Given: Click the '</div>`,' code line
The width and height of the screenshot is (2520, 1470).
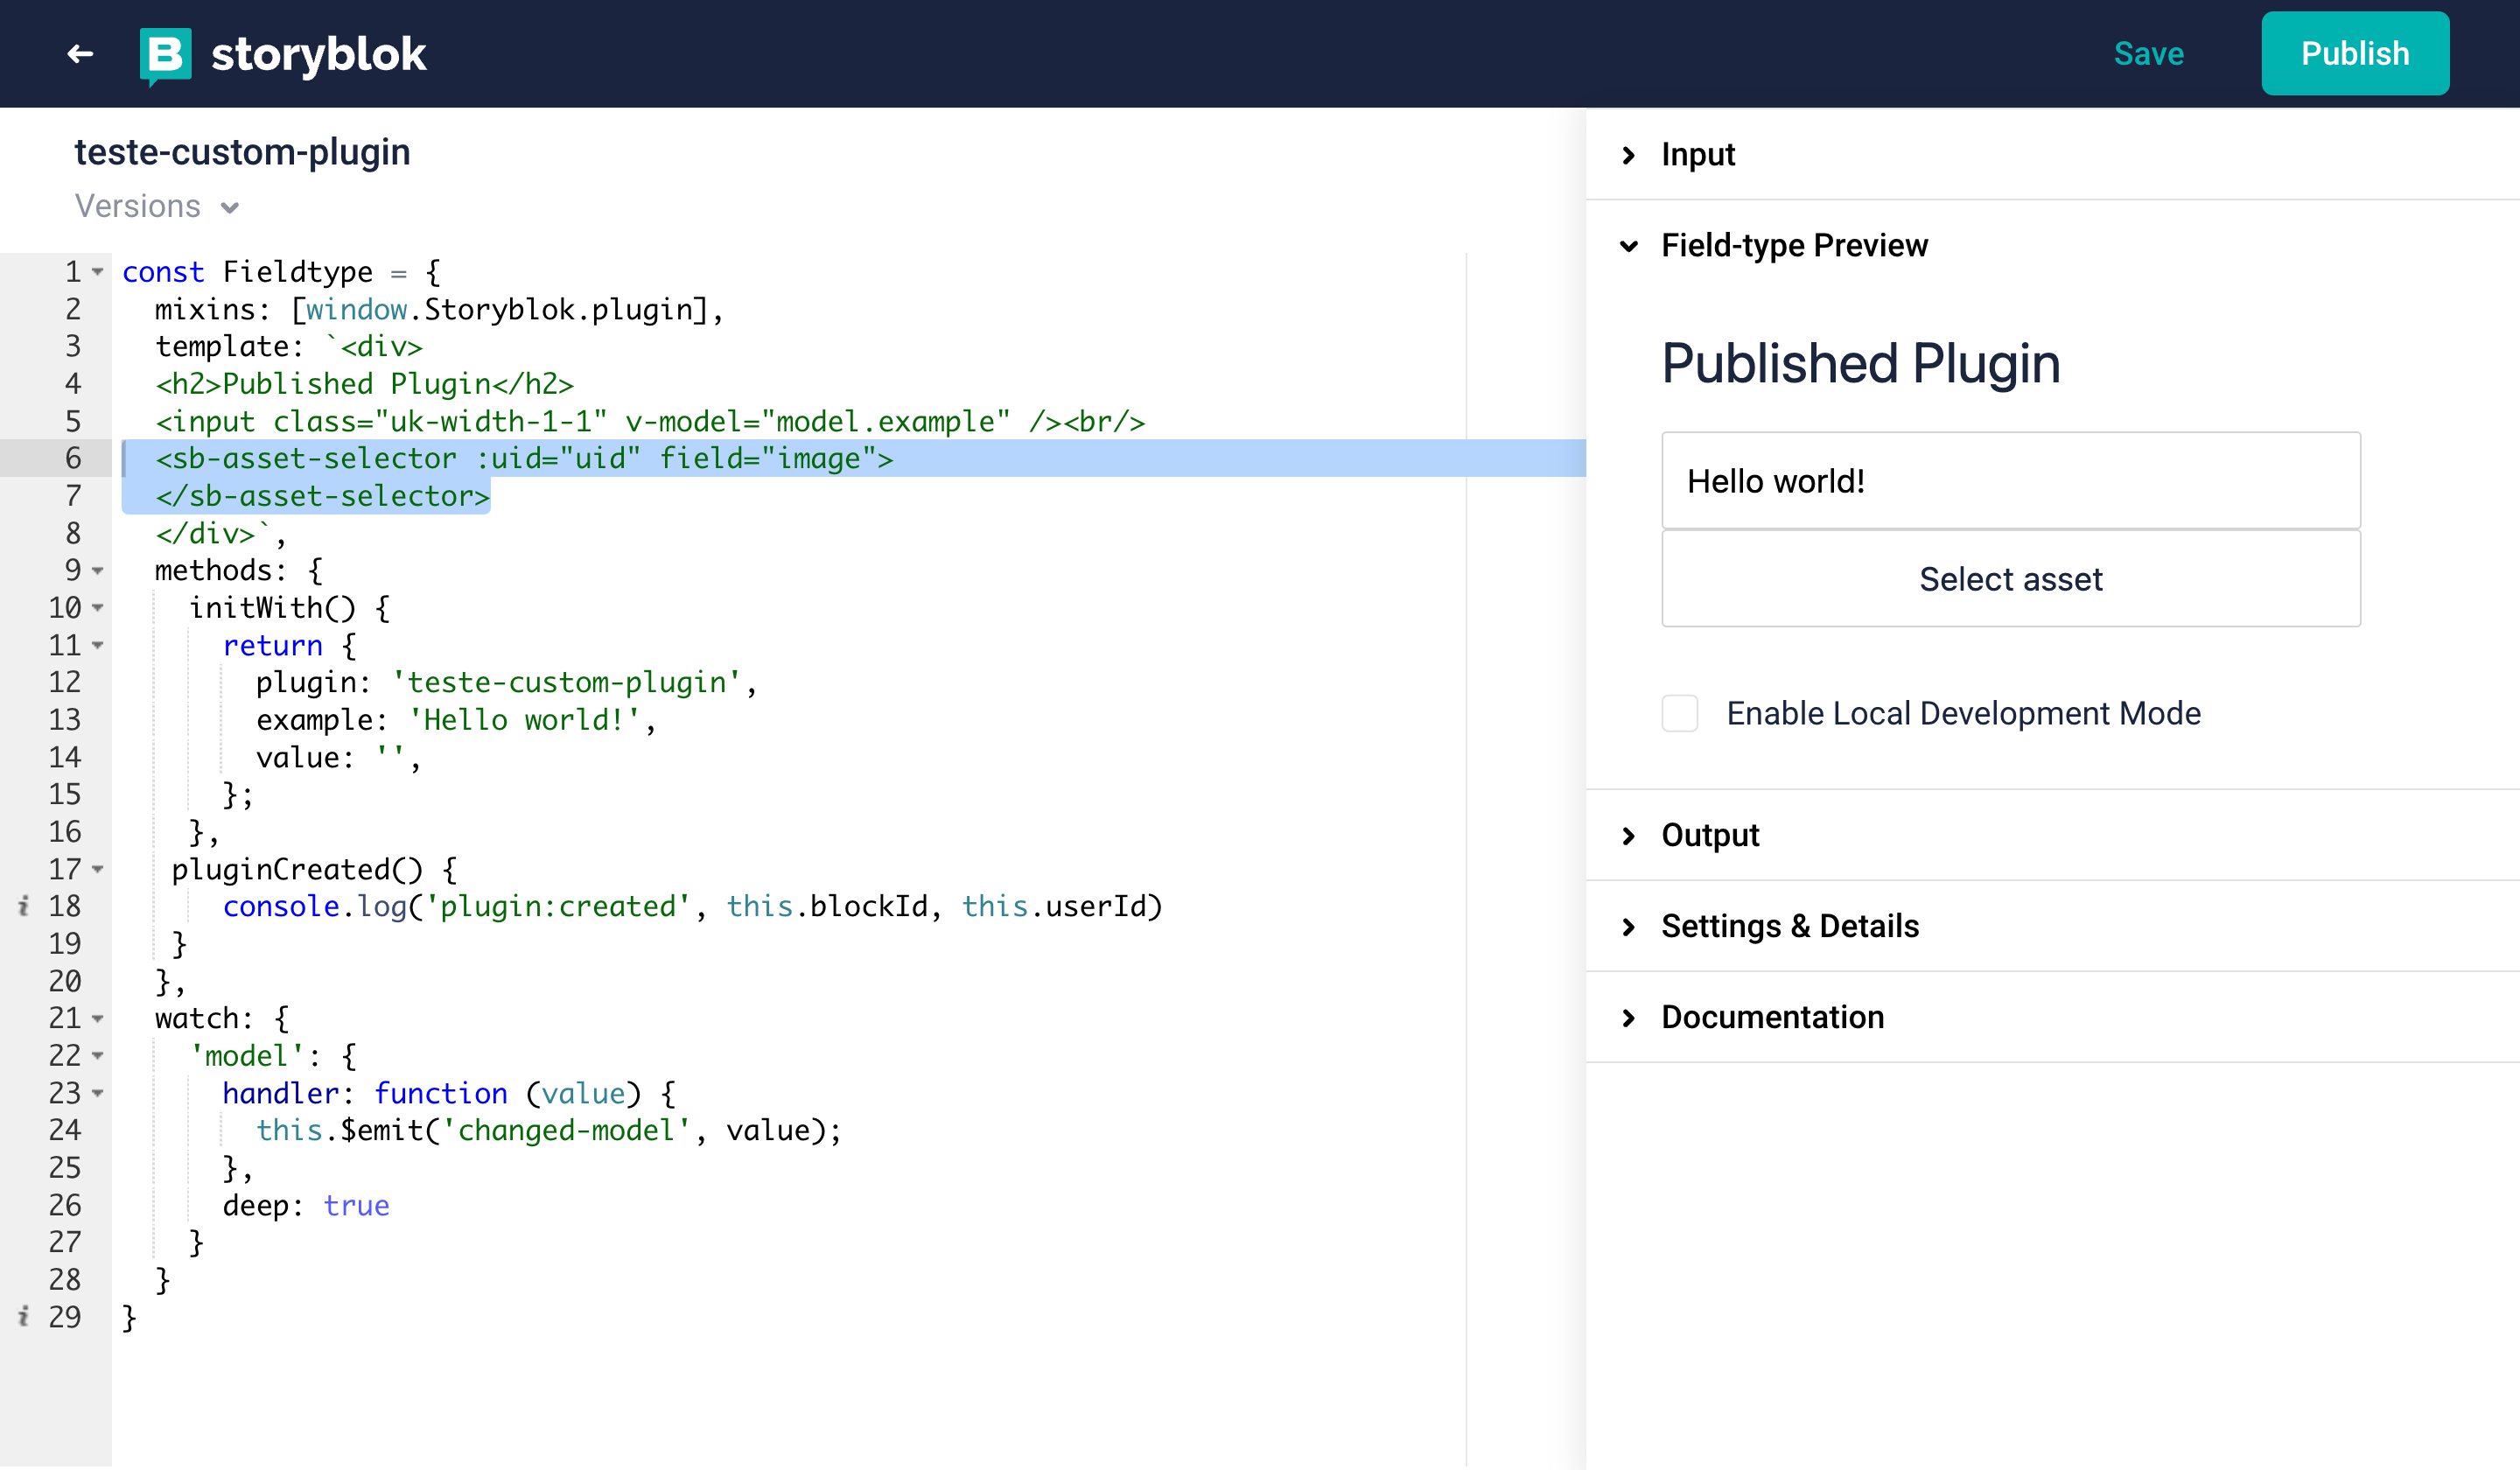Looking at the screenshot, I should tap(221, 534).
